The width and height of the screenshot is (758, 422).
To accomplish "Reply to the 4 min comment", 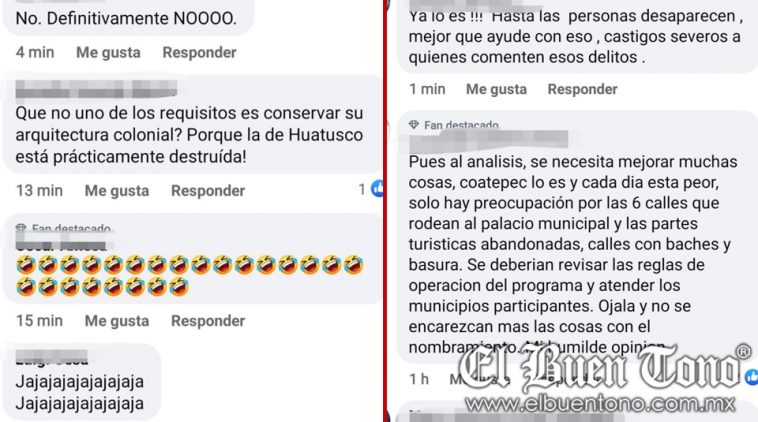I will pyautogui.click(x=199, y=52).
